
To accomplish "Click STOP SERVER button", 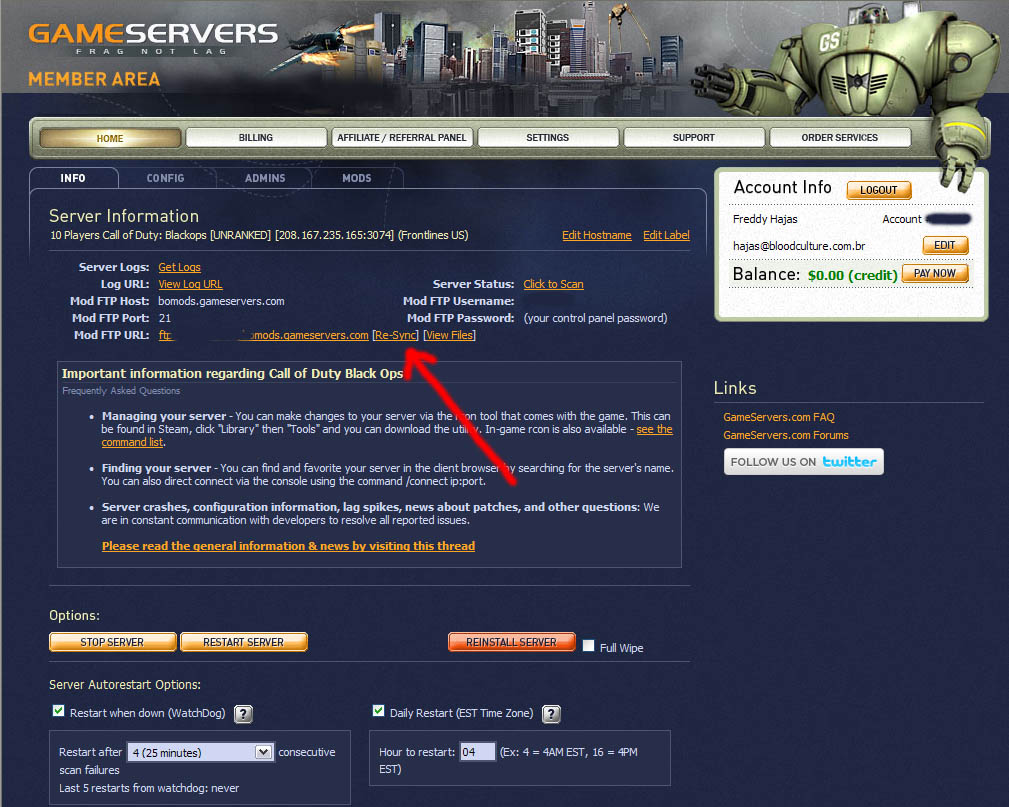I will click(x=113, y=642).
